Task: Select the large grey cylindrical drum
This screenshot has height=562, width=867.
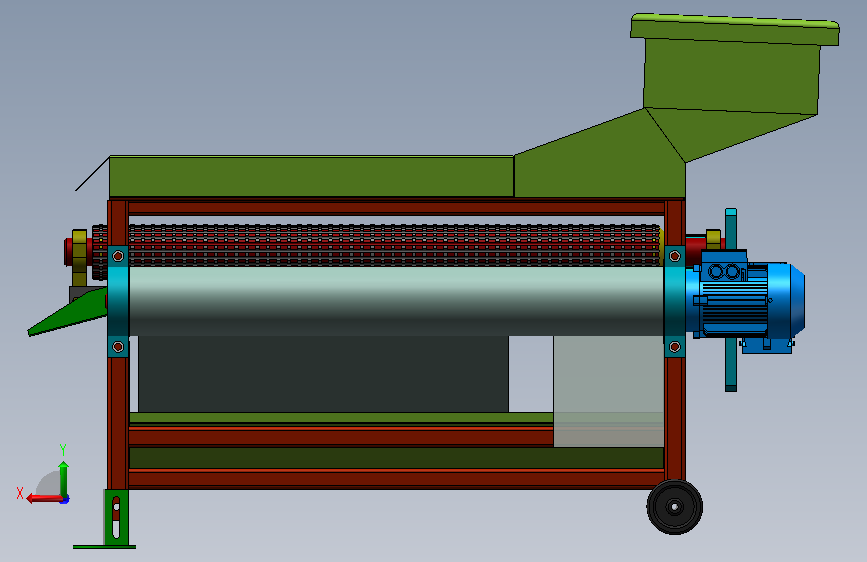Action: tap(396, 301)
